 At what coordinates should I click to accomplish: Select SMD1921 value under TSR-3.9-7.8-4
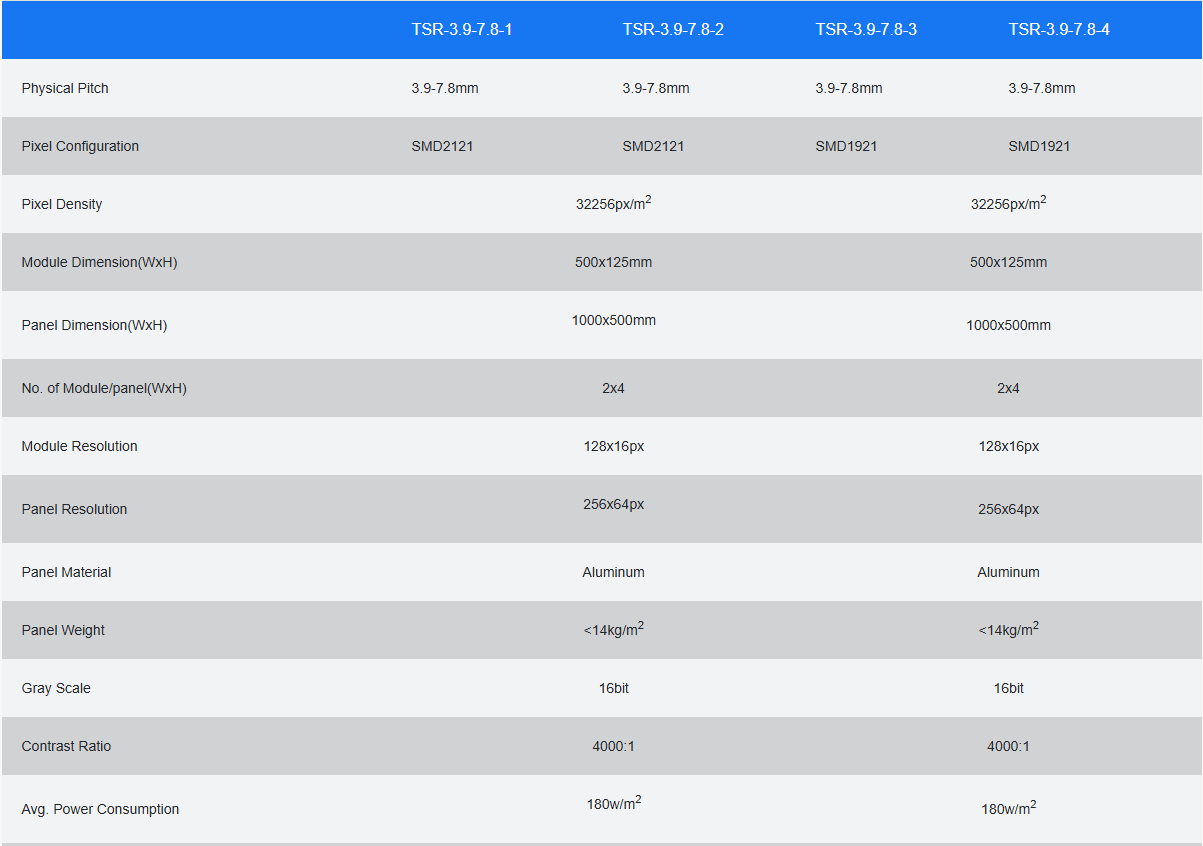pyautogui.click(x=1039, y=146)
